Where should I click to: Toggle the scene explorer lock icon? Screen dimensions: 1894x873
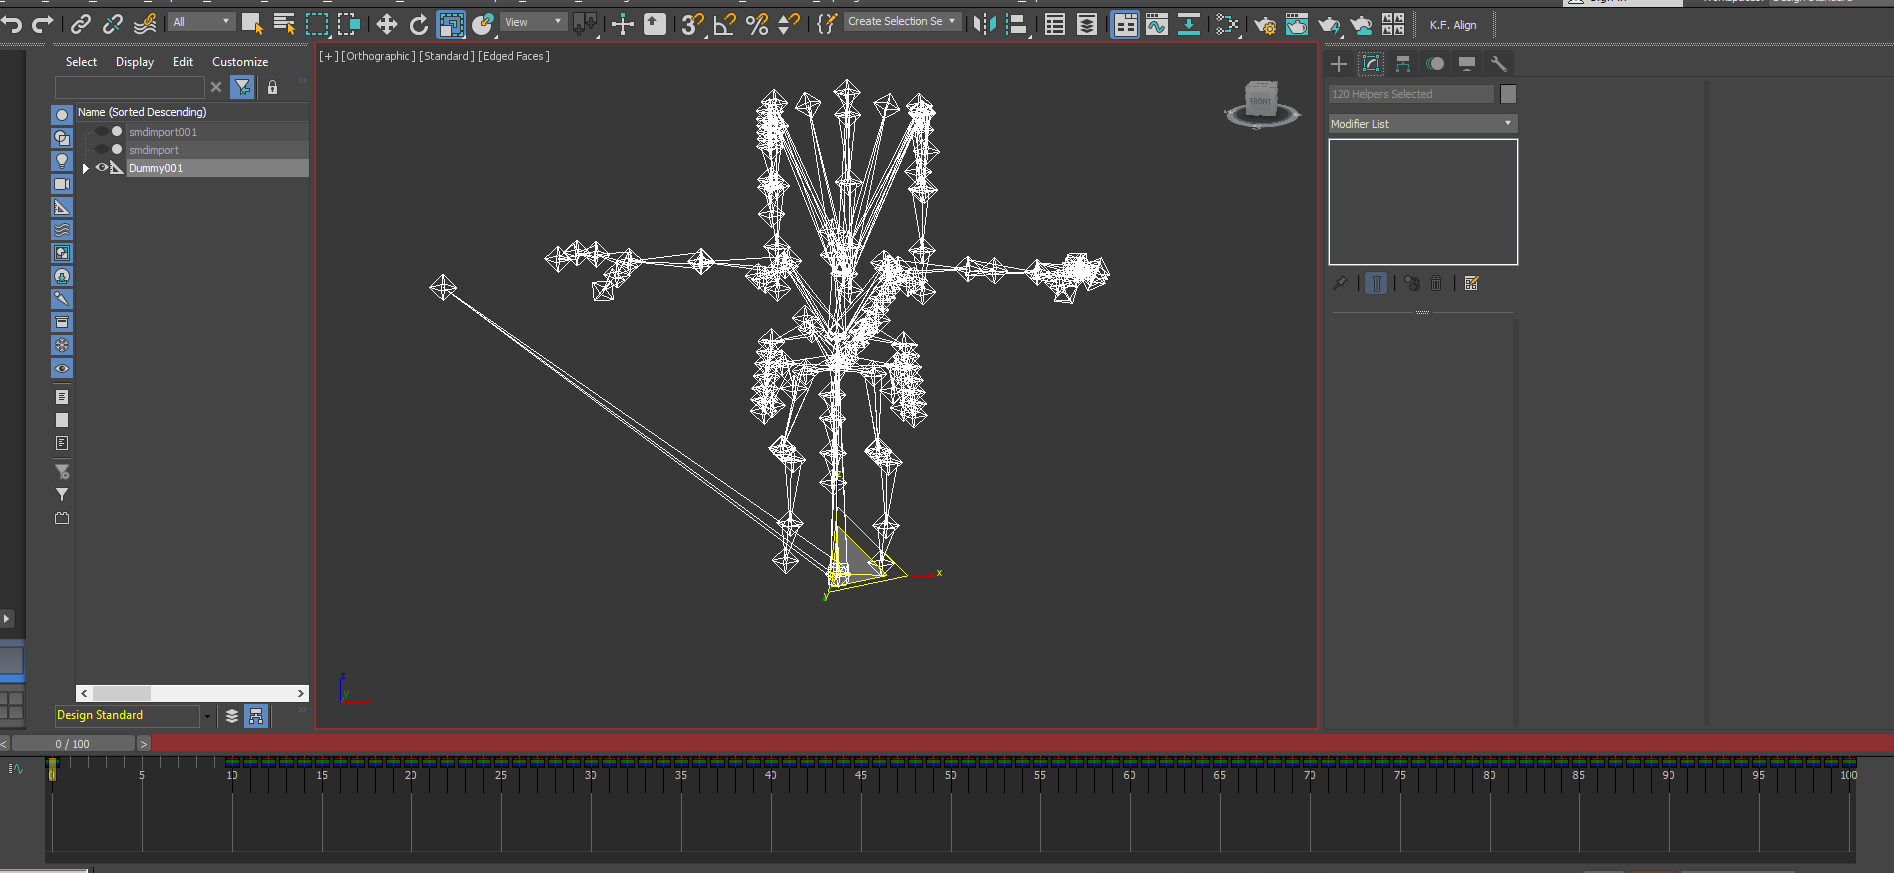click(x=272, y=87)
